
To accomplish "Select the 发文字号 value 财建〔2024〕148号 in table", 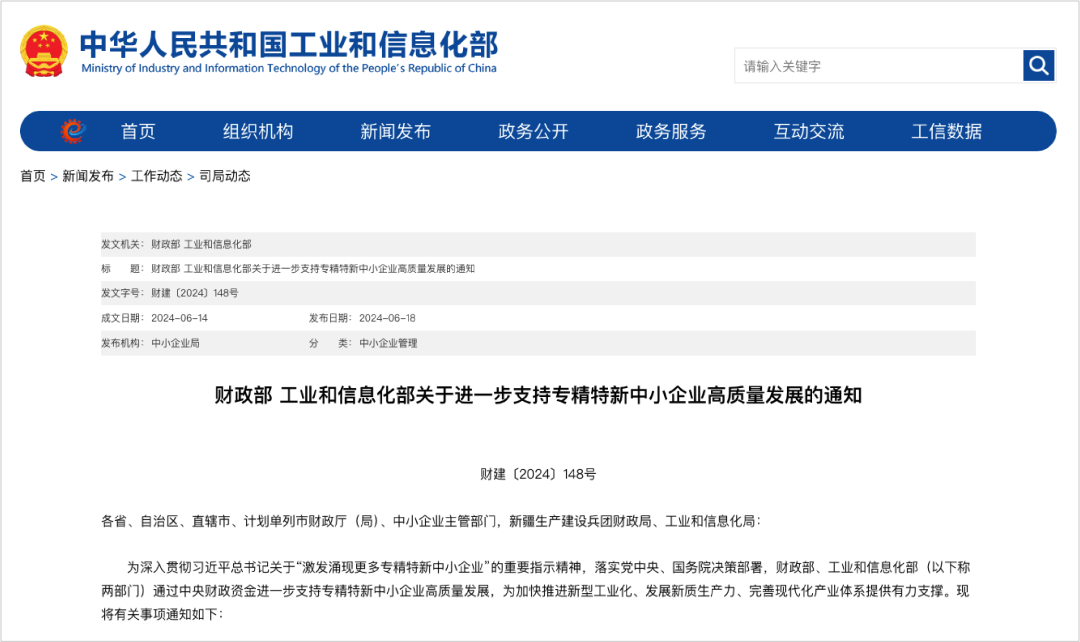I will pos(195,293).
